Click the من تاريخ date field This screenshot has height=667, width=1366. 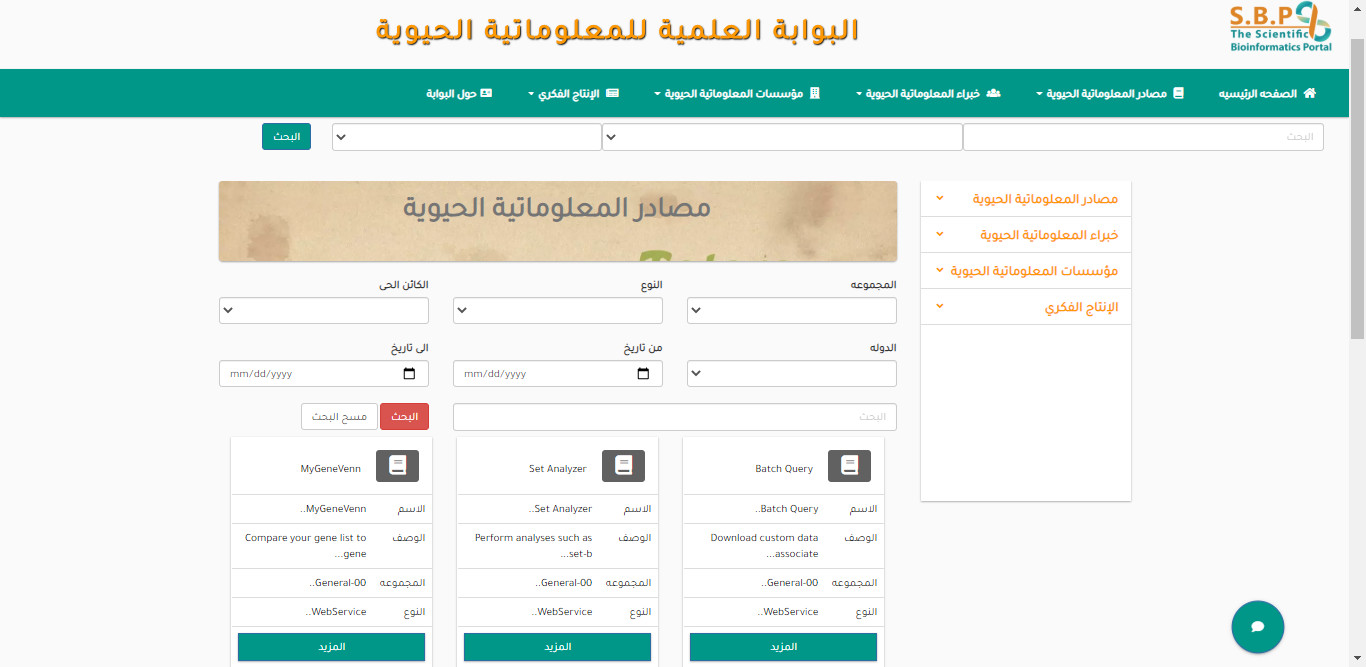click(558, 374)
